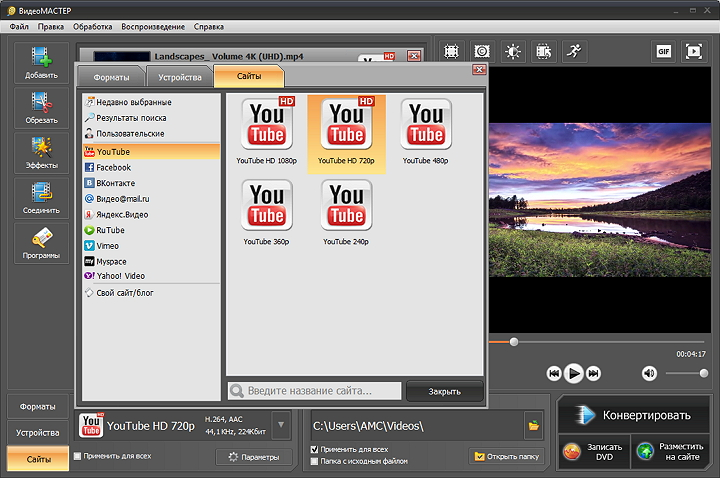Open the Правка menu
The image size is (720, 478).
(x=51, y=27)
